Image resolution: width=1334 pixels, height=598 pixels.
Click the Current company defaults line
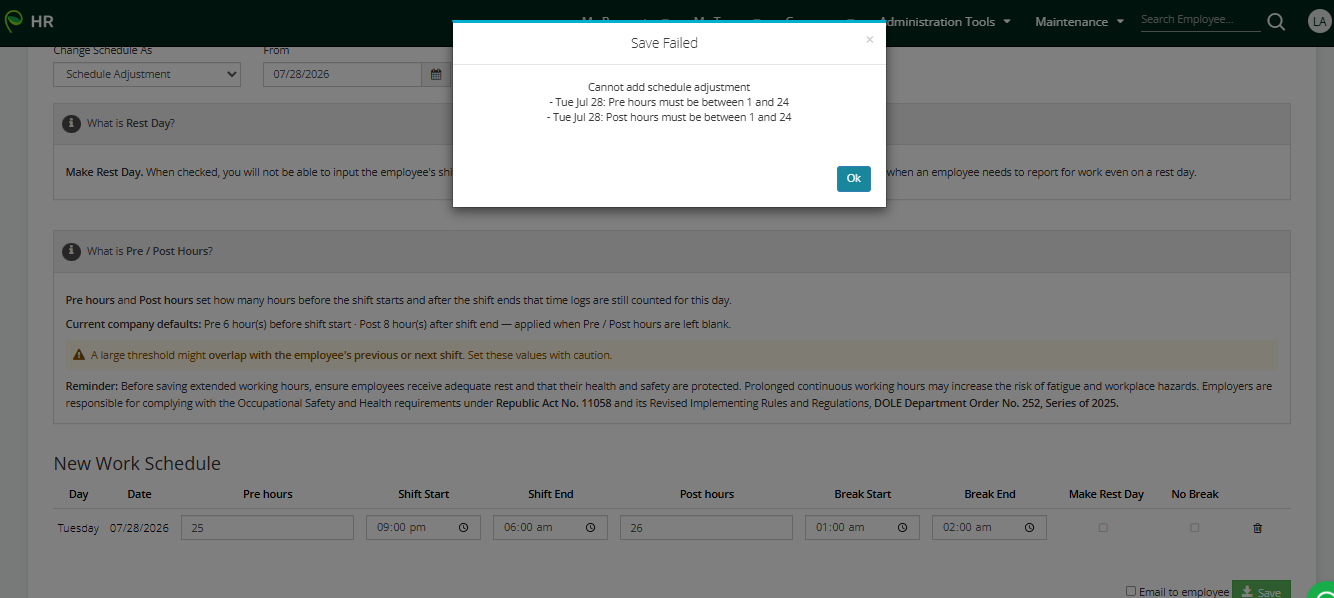pos(399,324)
